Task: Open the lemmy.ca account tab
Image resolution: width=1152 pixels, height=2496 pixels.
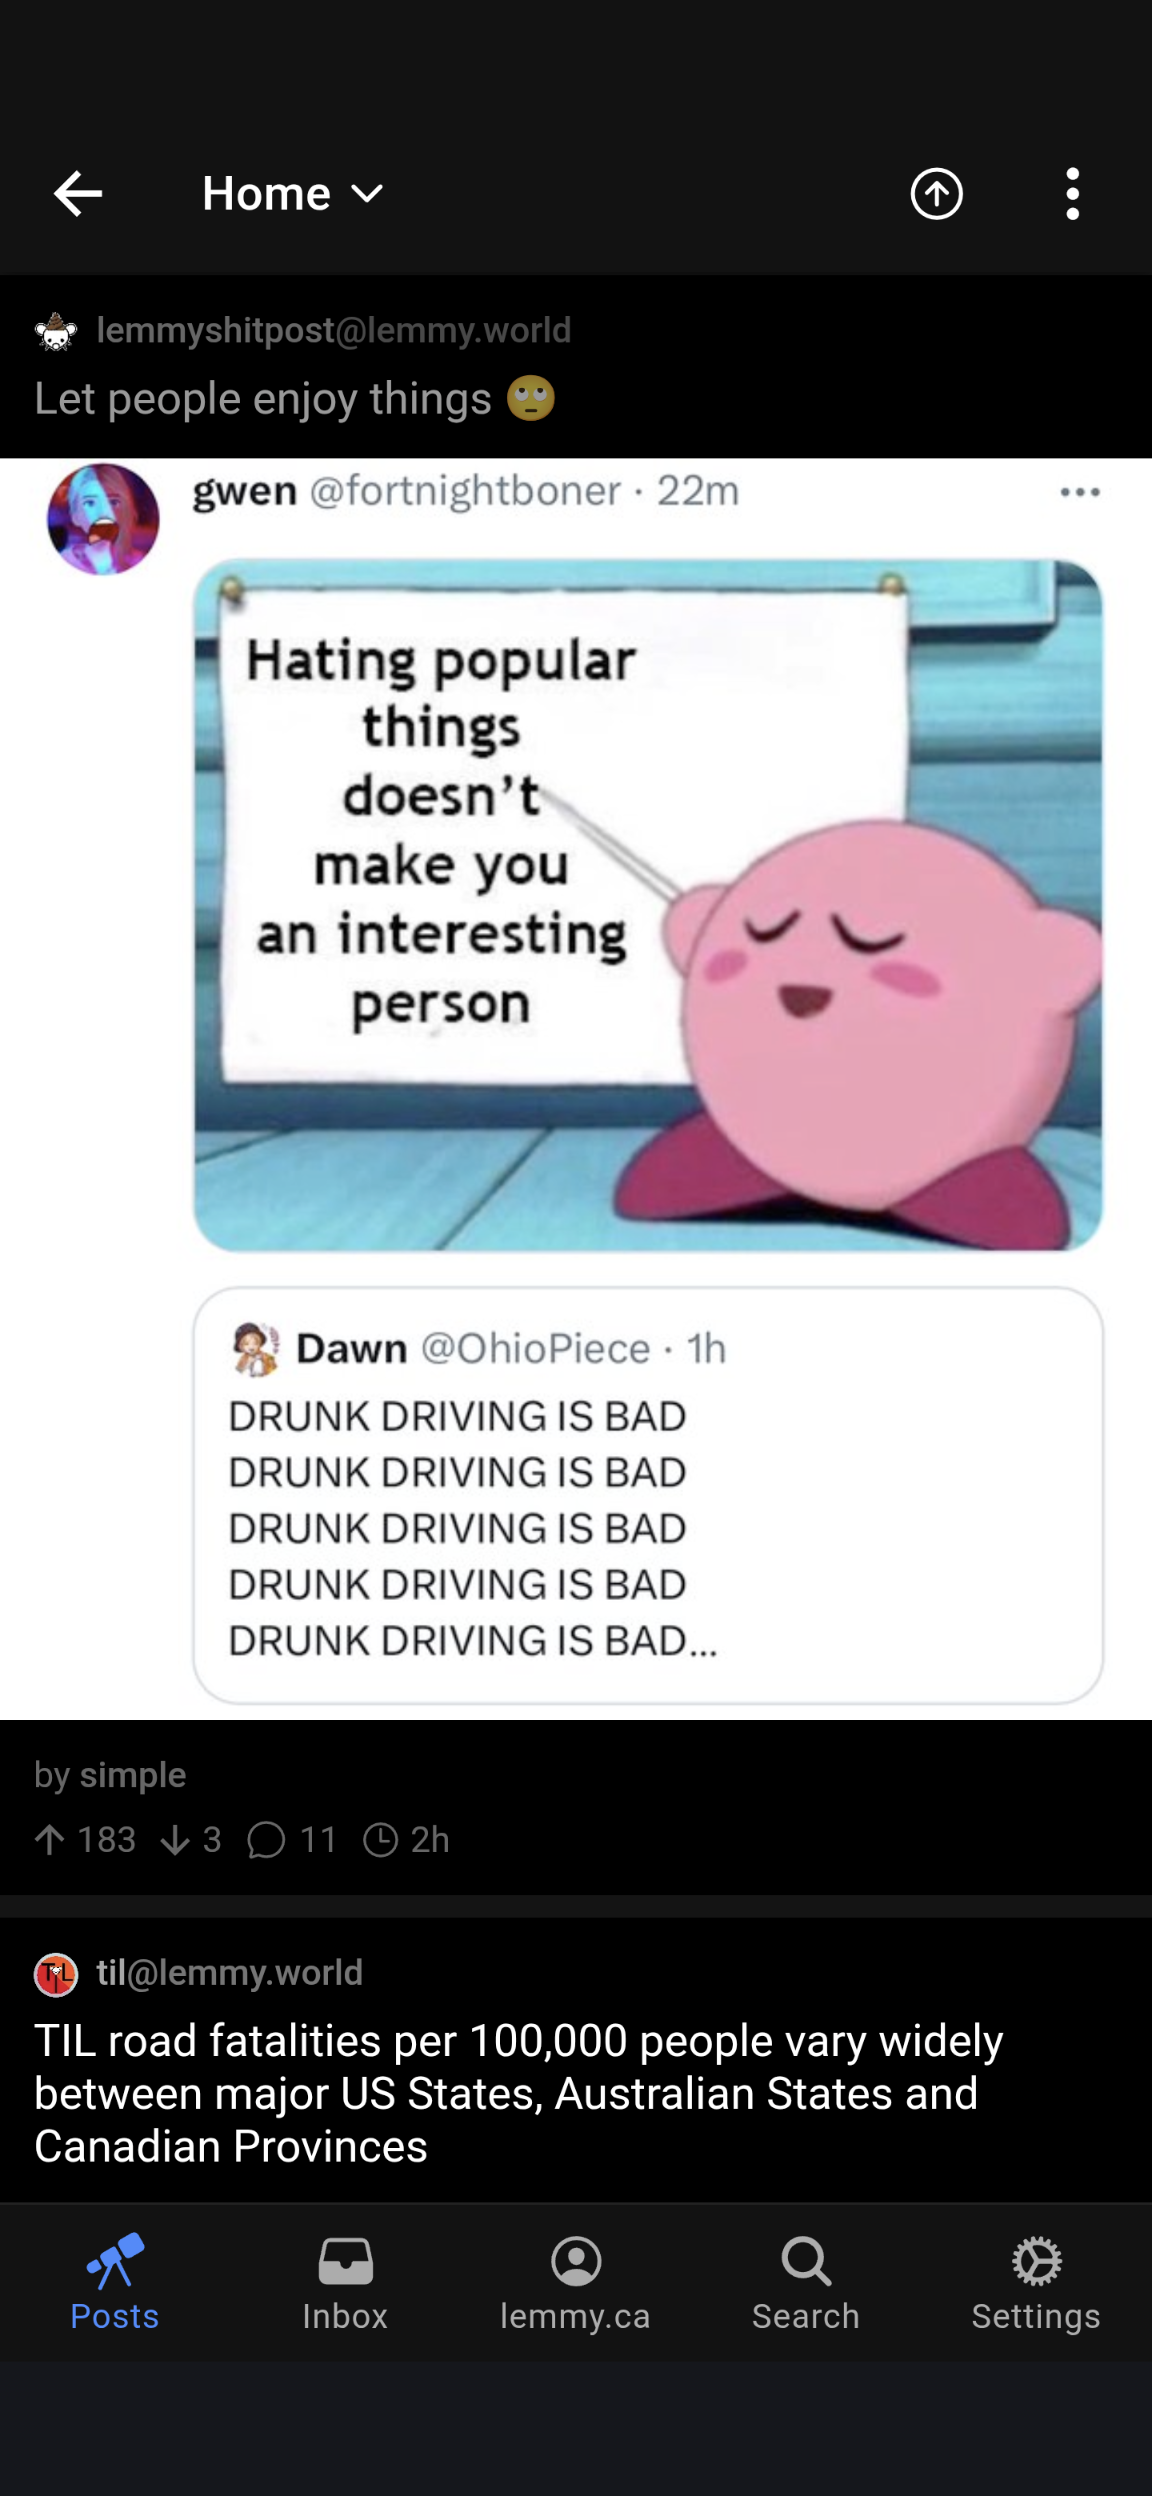Action: (576, 2285)
